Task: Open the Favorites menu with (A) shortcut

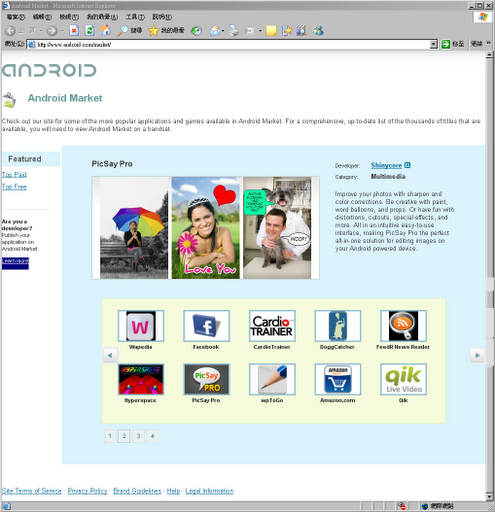Action: tap(102, 17)
